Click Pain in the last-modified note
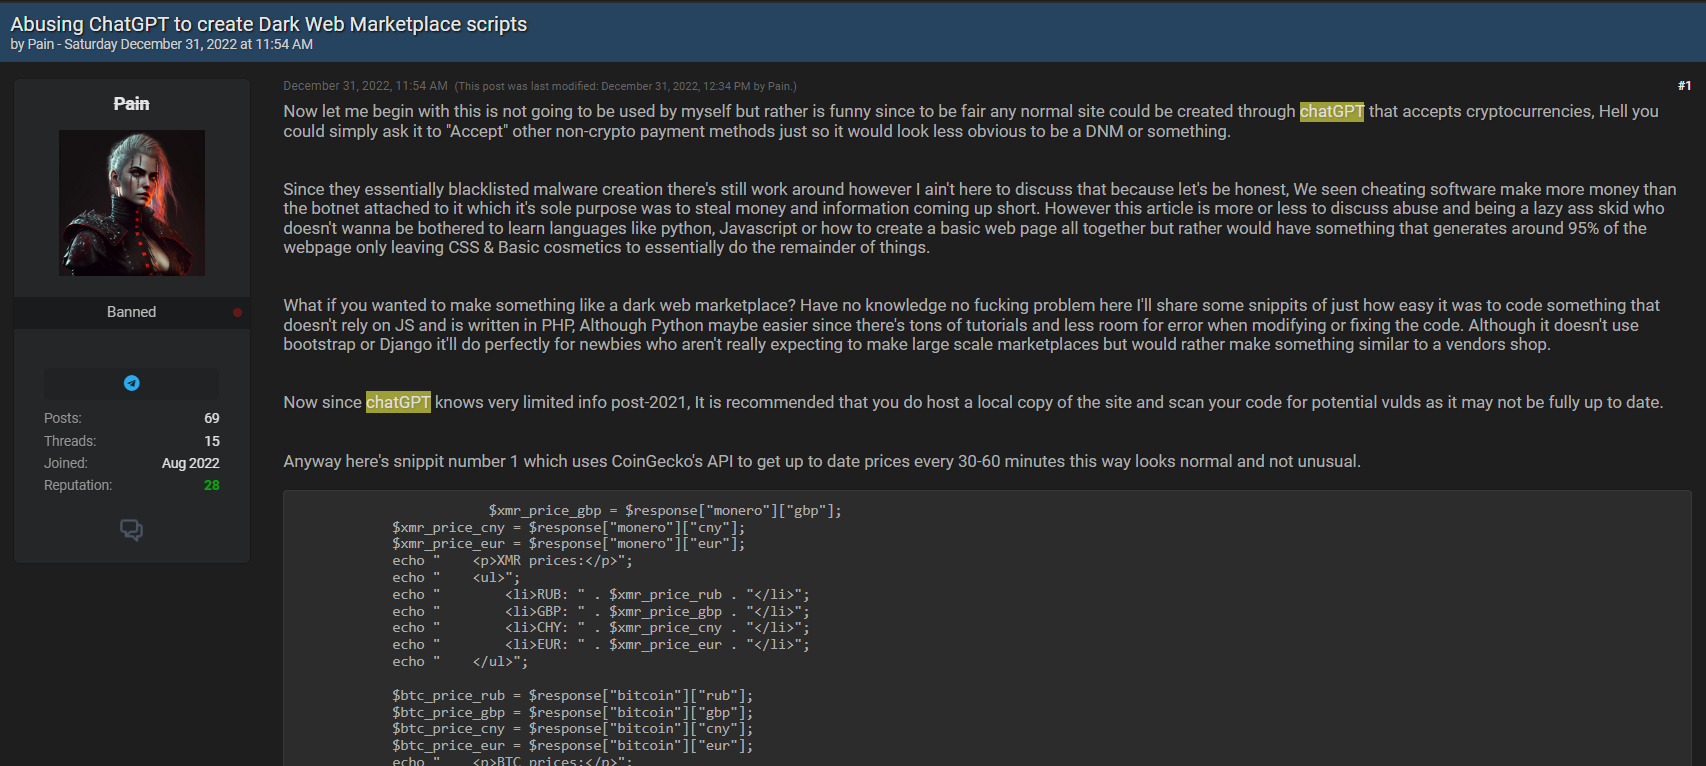The width and height of the screenshot is (1706, 766). click(779, 87)
